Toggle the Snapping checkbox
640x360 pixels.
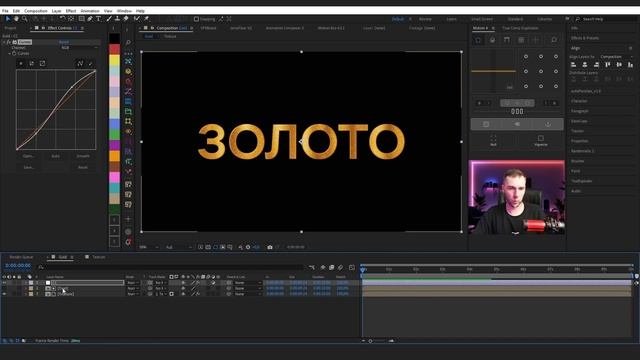196,19
